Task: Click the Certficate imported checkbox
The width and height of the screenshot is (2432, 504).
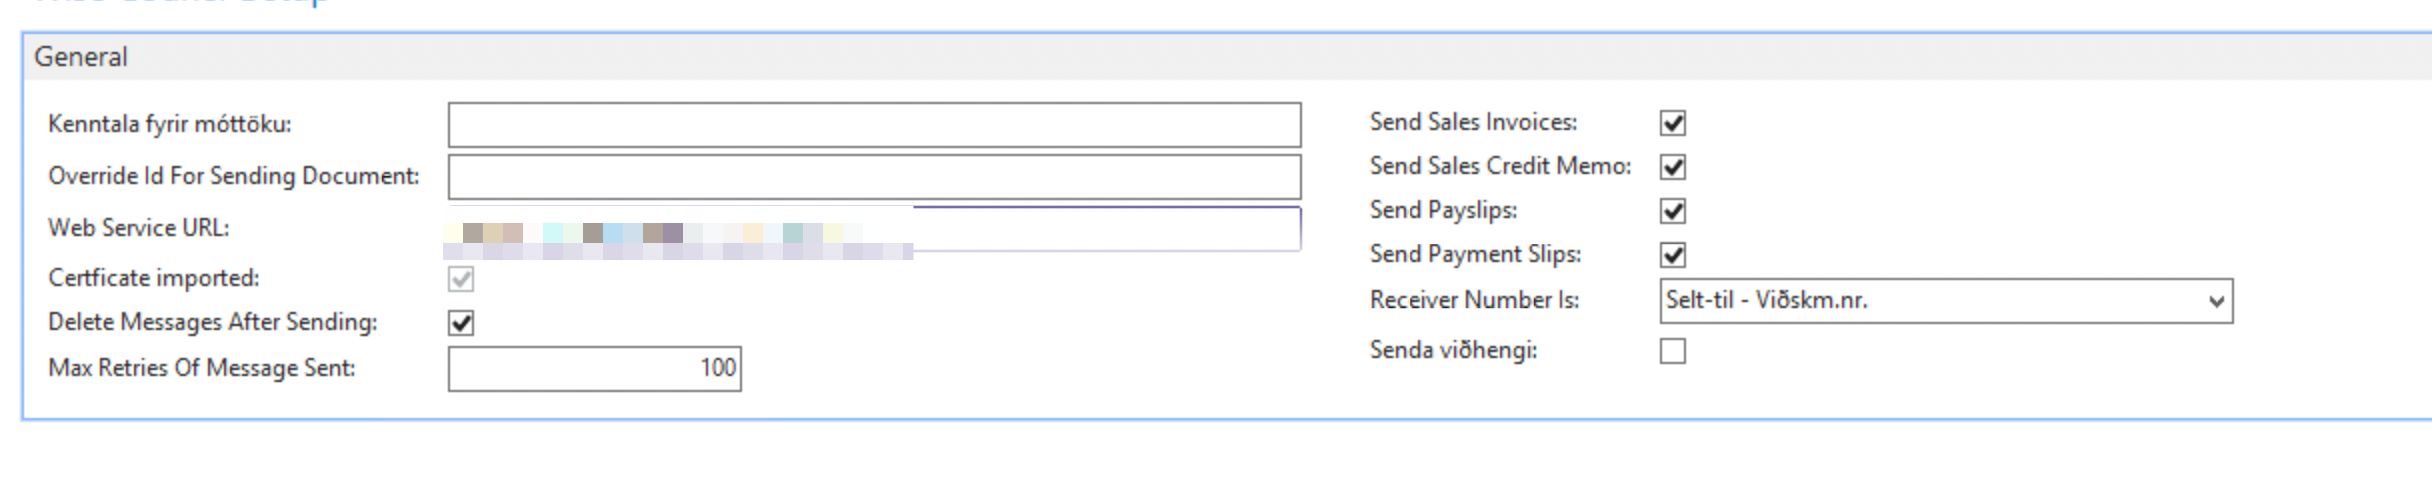Action: (x=461, y=279)
